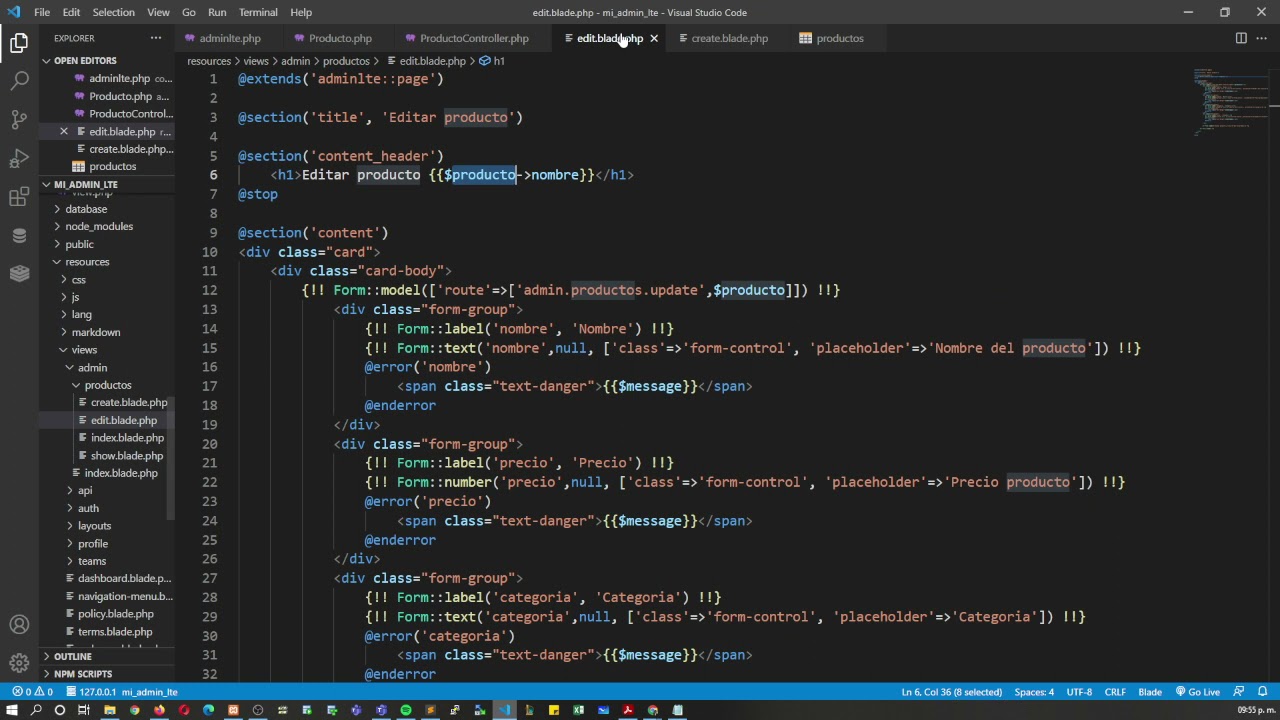
Task: Open the Windows Start menu
Action: 12,711
